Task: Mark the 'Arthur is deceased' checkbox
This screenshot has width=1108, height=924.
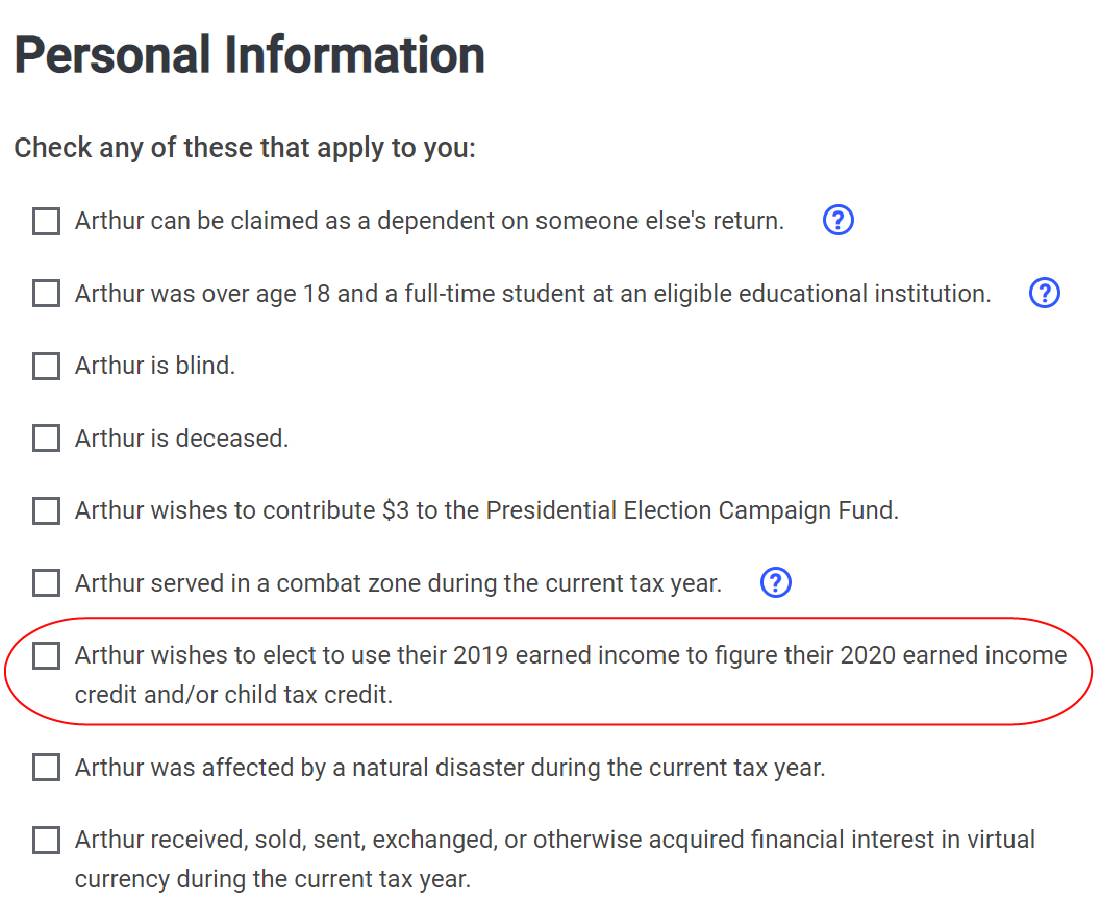Action: pyautogui.click(x=46, y=438)
